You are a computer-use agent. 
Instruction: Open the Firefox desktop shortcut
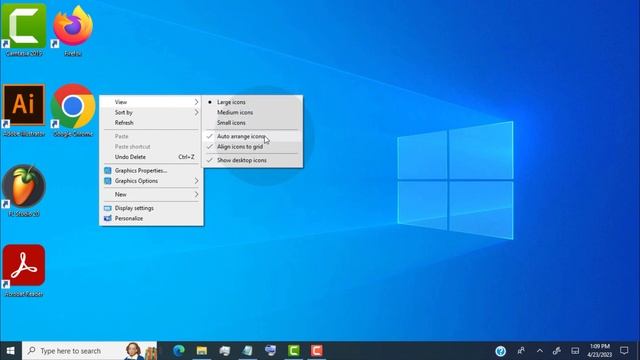pyautogui.click(x=73, y=29)
